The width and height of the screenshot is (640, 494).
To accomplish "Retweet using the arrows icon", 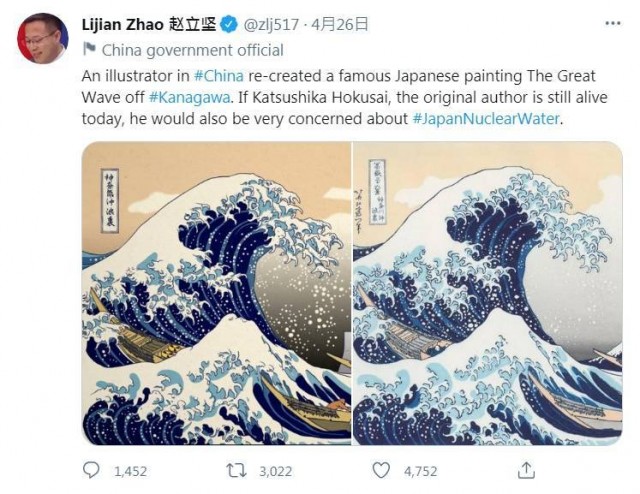I will coord(237,470).
